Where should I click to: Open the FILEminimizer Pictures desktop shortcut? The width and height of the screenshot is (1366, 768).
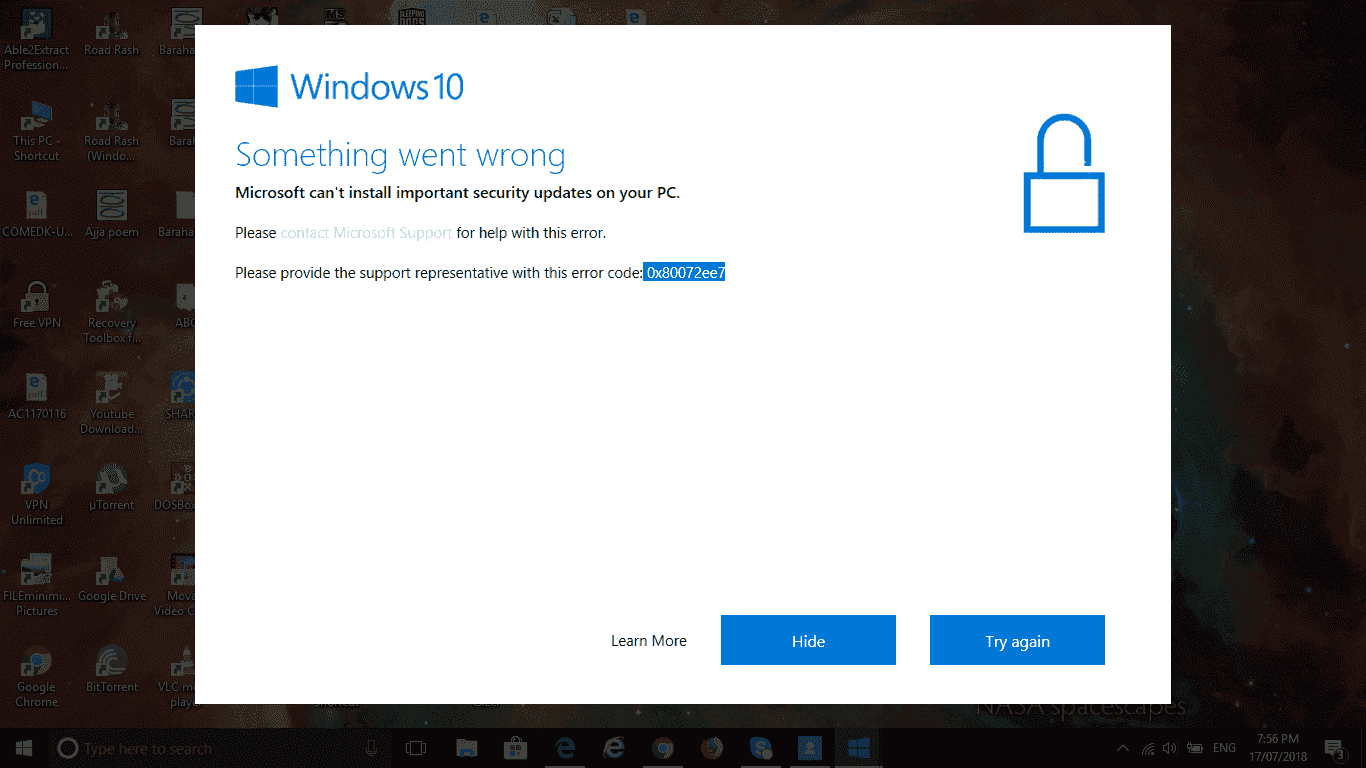[x=37, y=585]
